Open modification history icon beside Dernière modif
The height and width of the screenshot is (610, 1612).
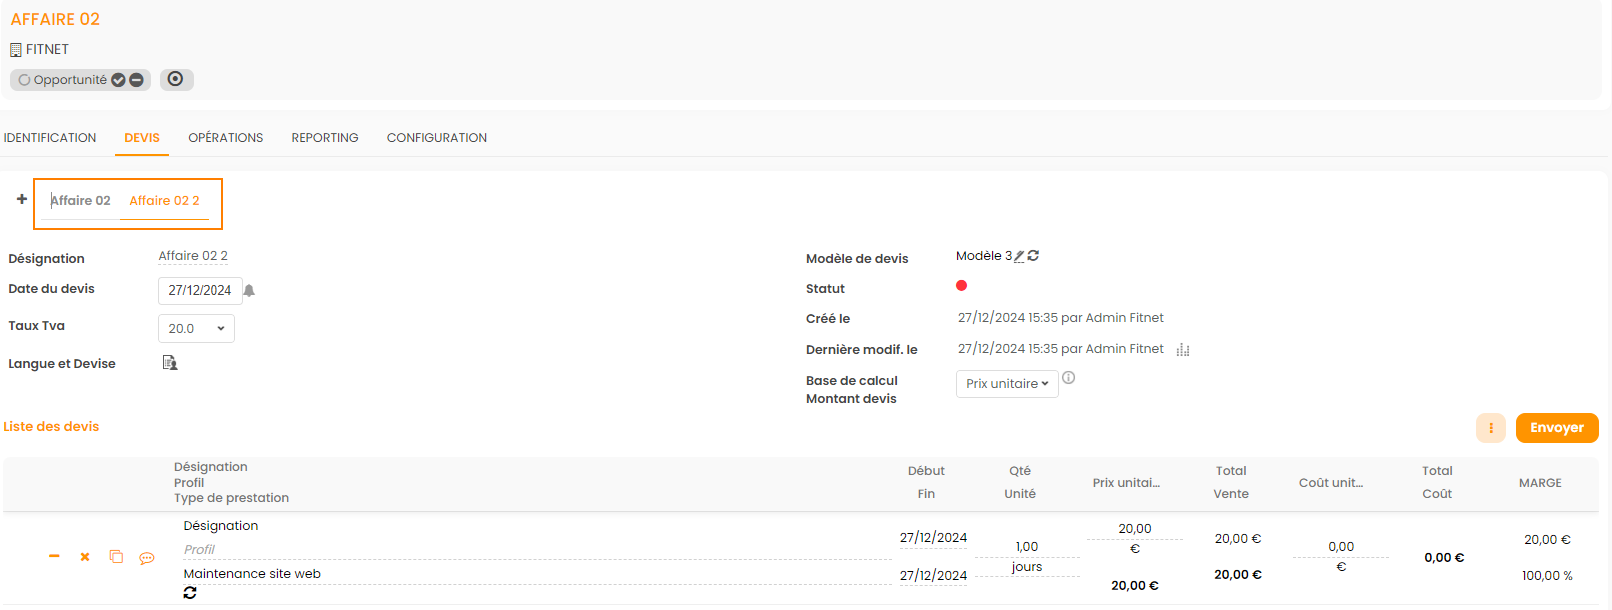point(1183,350)
